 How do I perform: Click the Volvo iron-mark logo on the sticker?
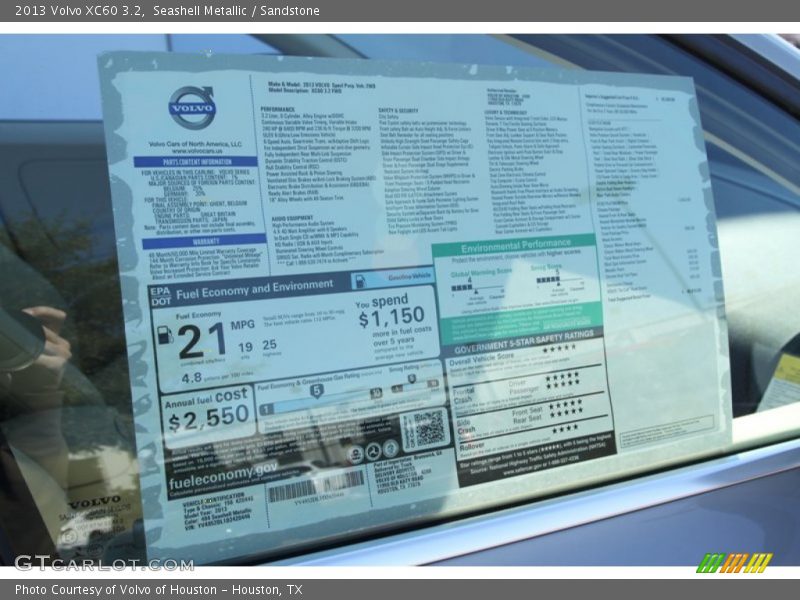click(x=192, y=107)
